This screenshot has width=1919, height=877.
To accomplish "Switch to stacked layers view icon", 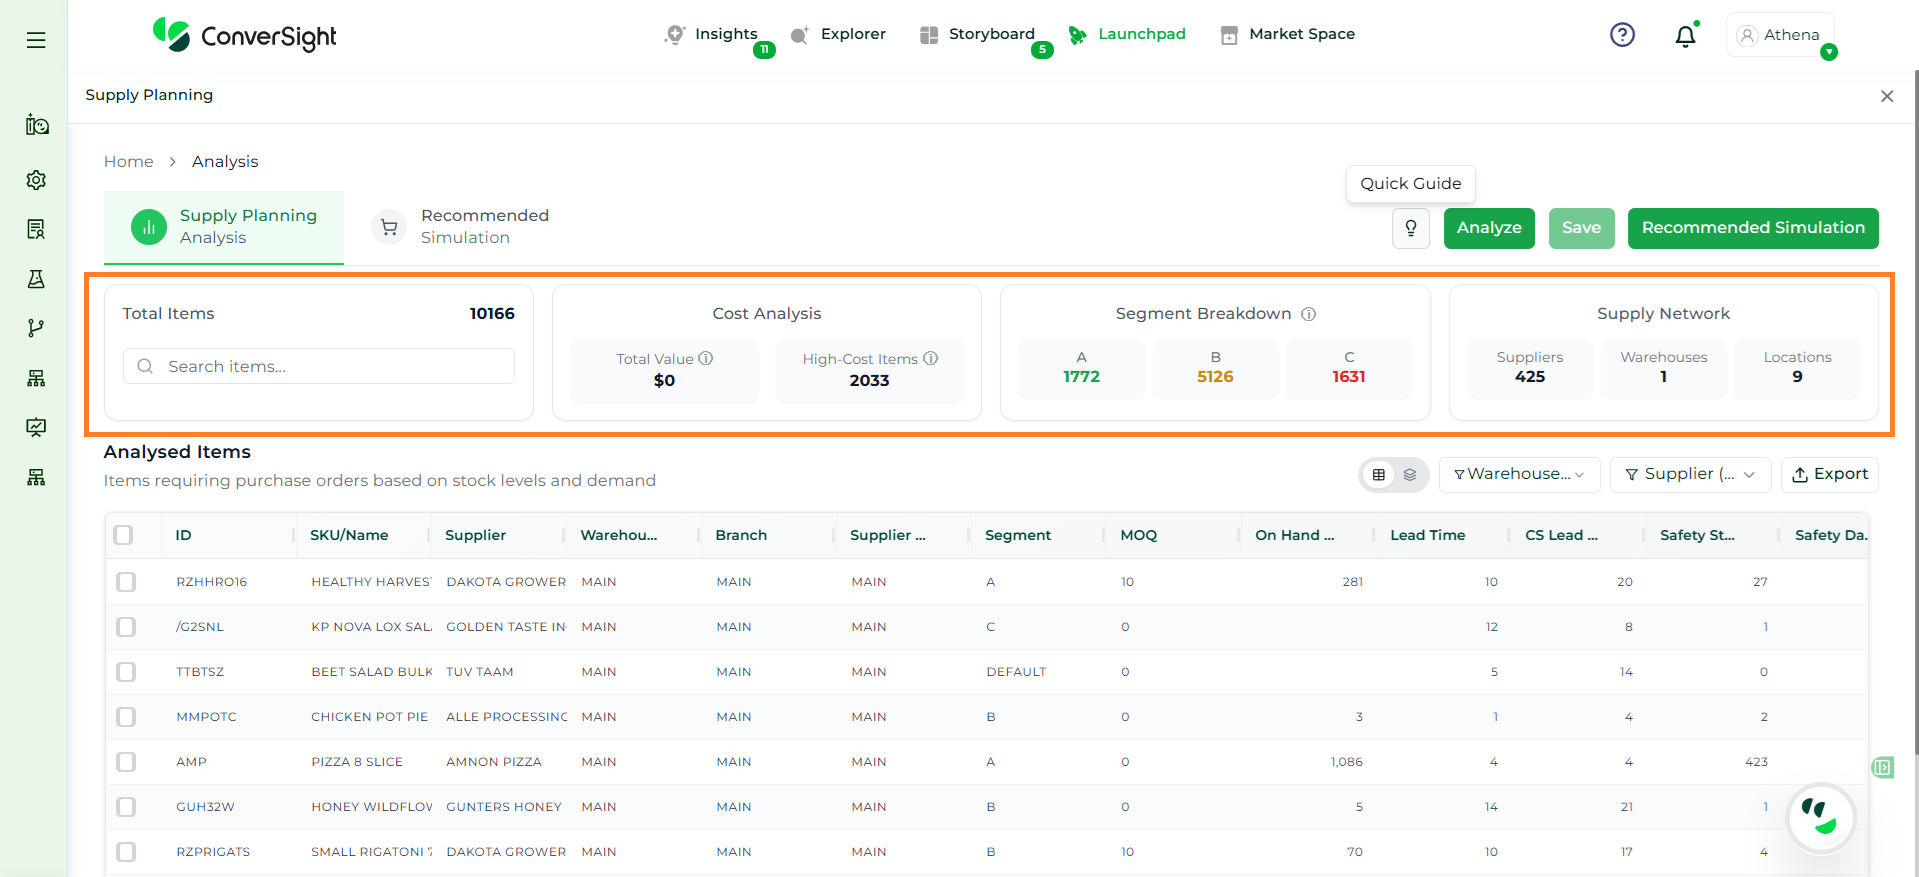I will coord(1409,475).
